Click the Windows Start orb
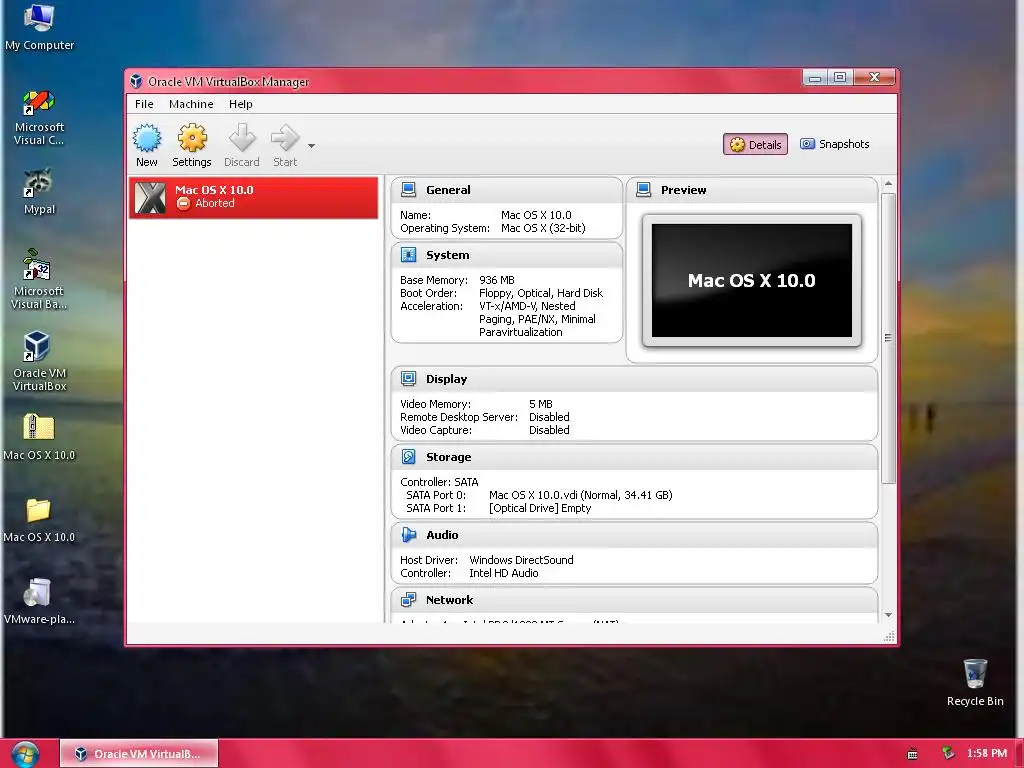Image resolution: width=1024 pixels, height=768 pixels. coord(25,754)
